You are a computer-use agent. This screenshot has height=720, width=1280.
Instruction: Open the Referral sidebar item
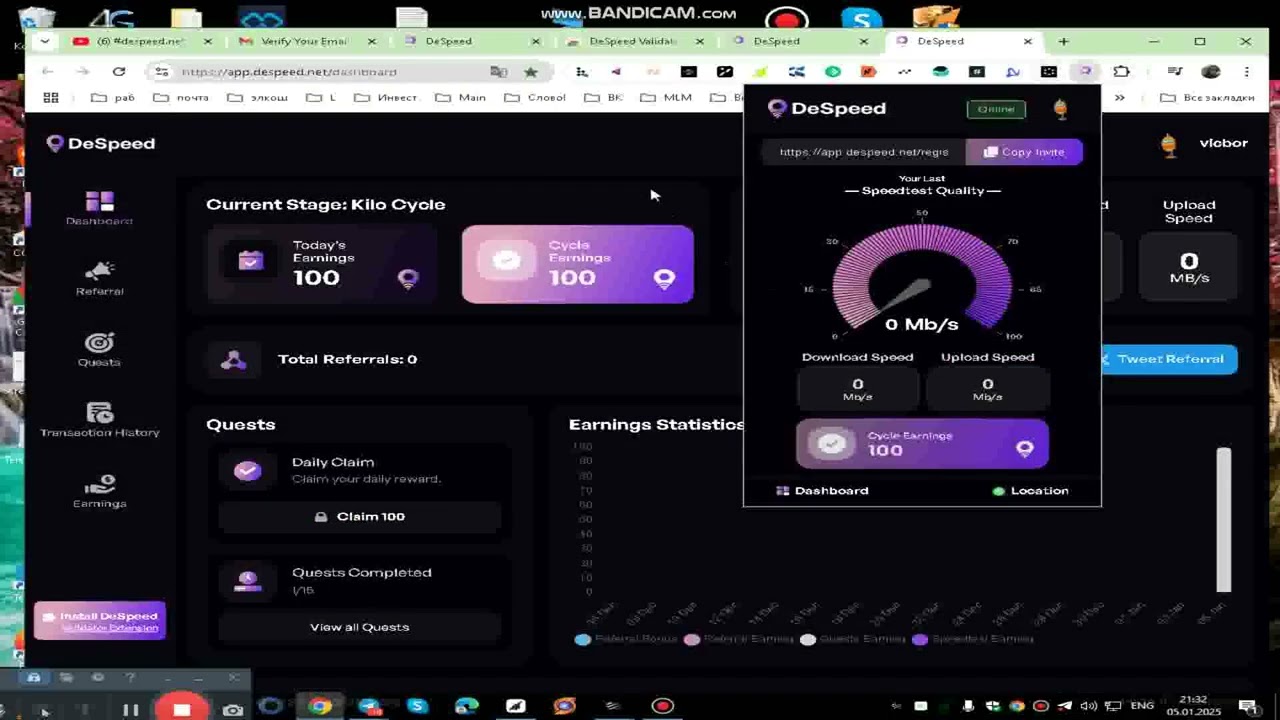coord(99,279)
